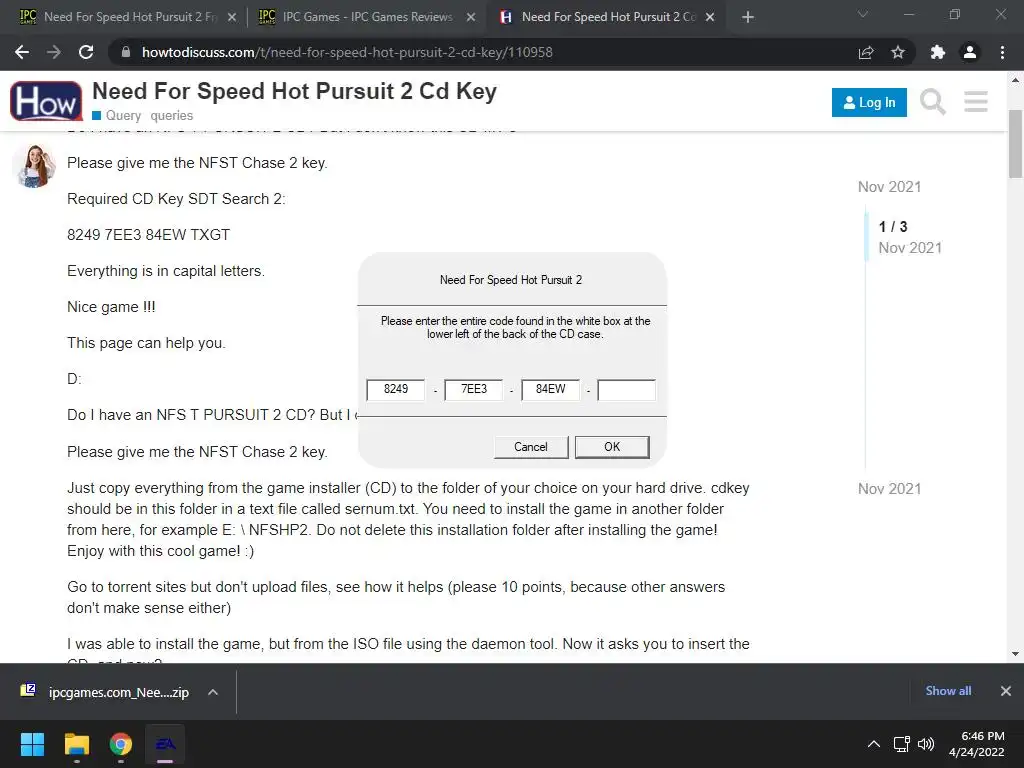Click the scrollbar up arrow
The width and height of the screenshot is (1024, 768).
pyautogui.click(x=1016, y=81)
